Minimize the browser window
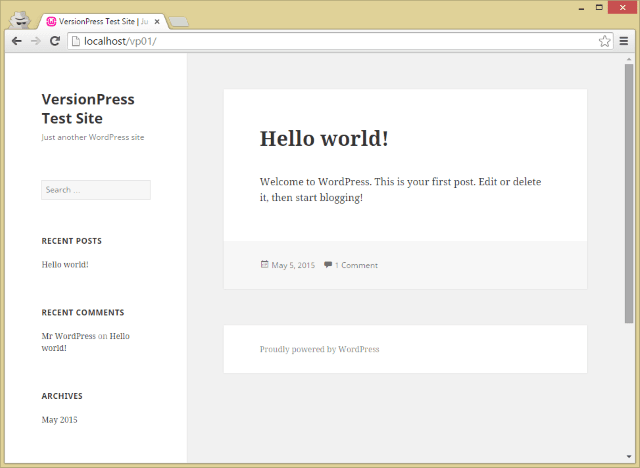 click(x=581, y=8)
